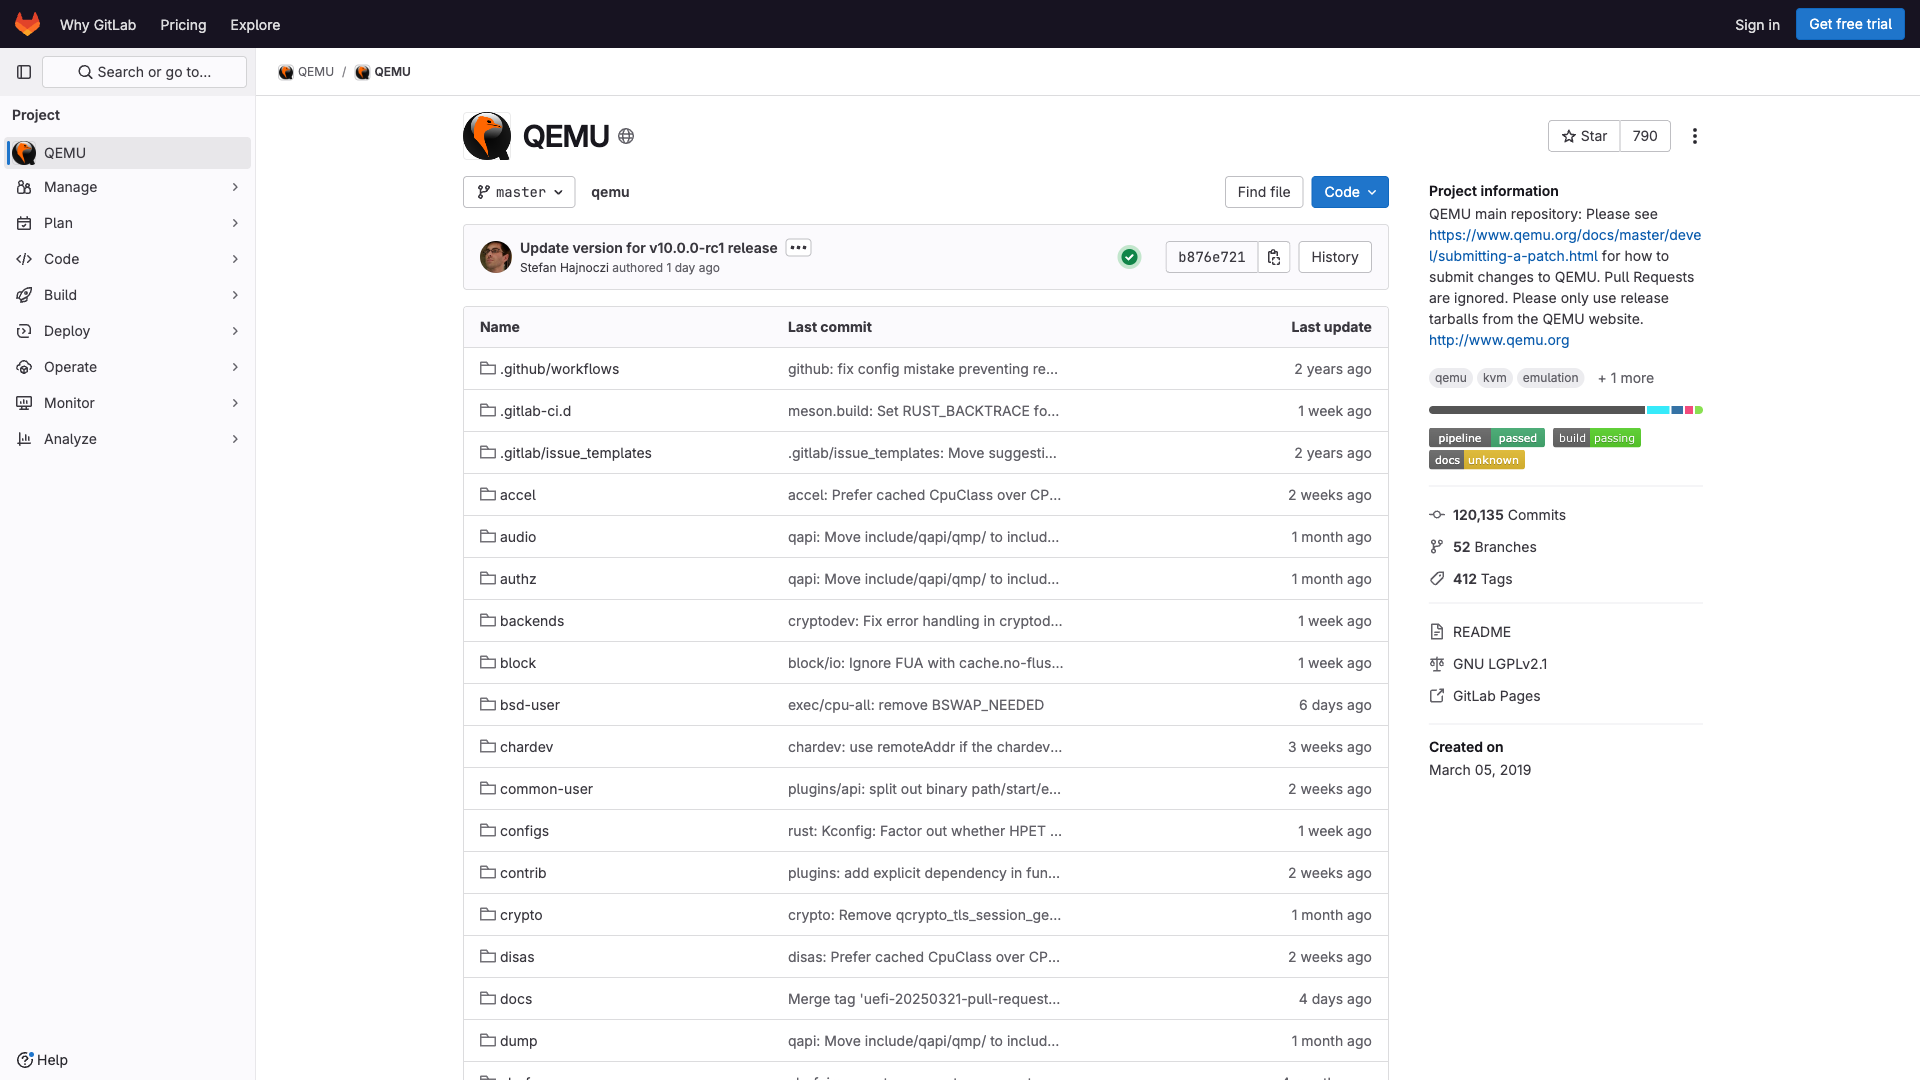Click the GitLab fox logo
This screenshot has height=1080, width=1920.
(x=27, y=24)
